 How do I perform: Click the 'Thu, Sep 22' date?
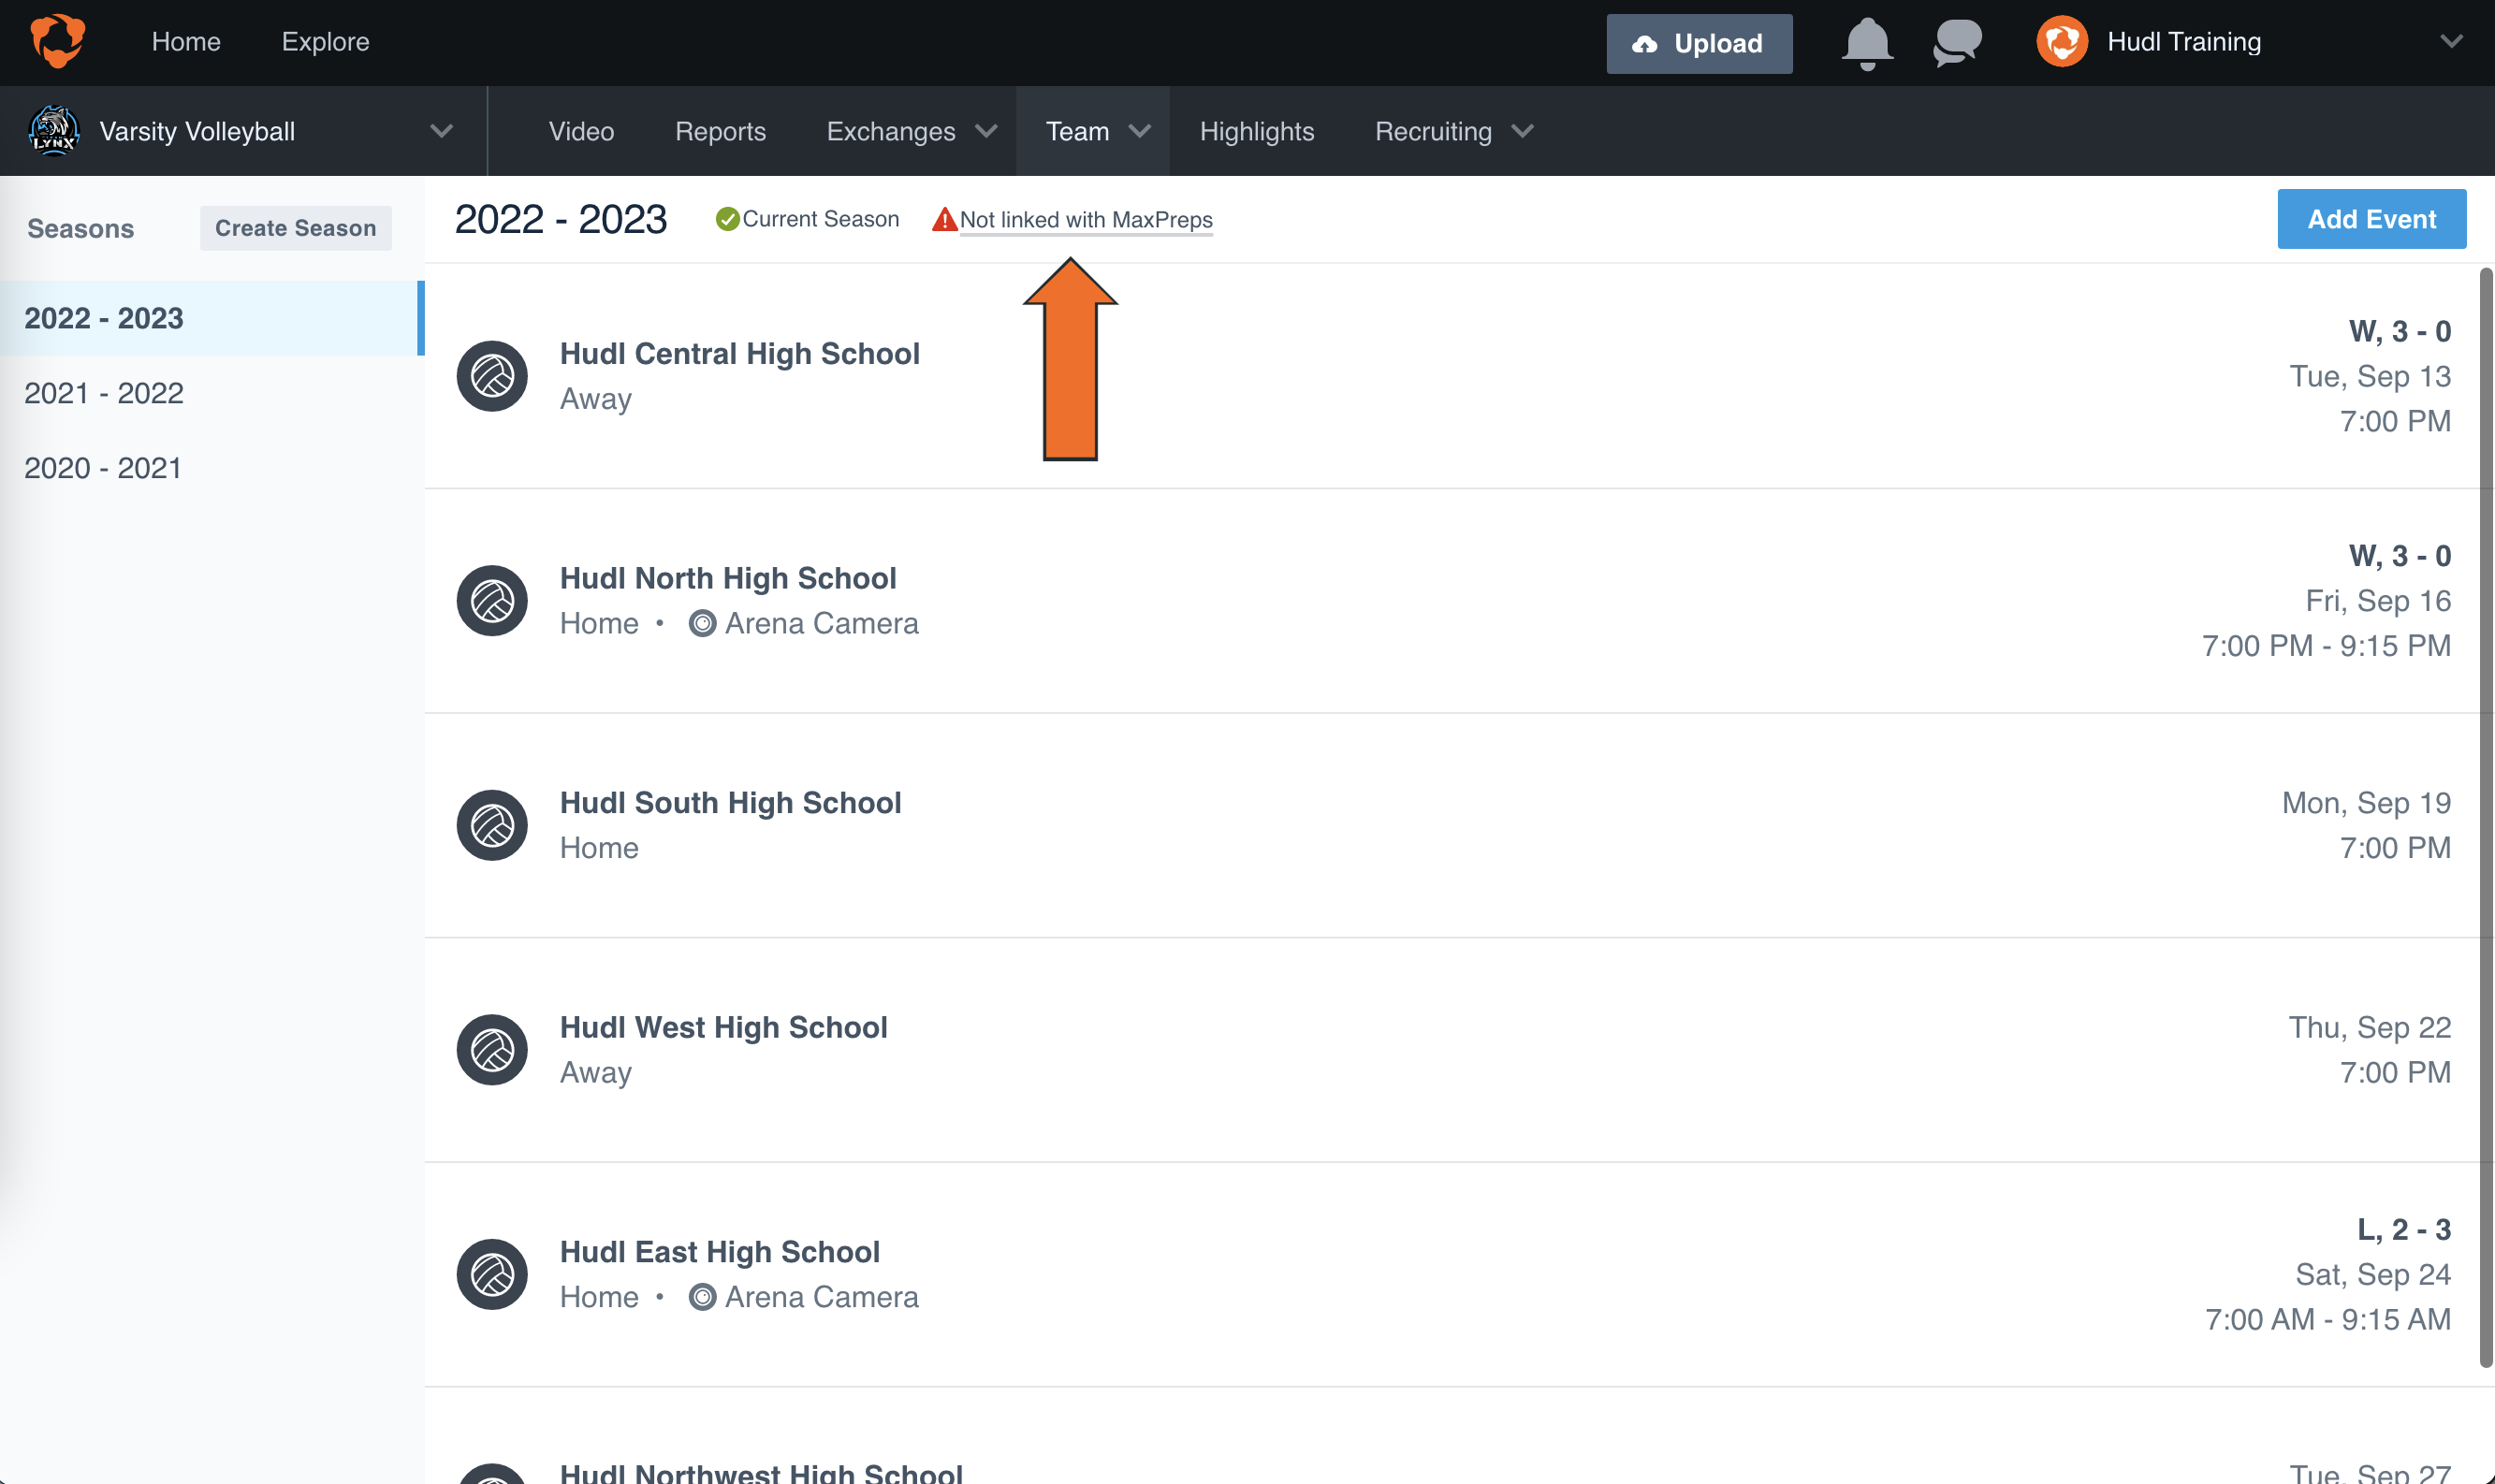(x=2370, y=1027)
